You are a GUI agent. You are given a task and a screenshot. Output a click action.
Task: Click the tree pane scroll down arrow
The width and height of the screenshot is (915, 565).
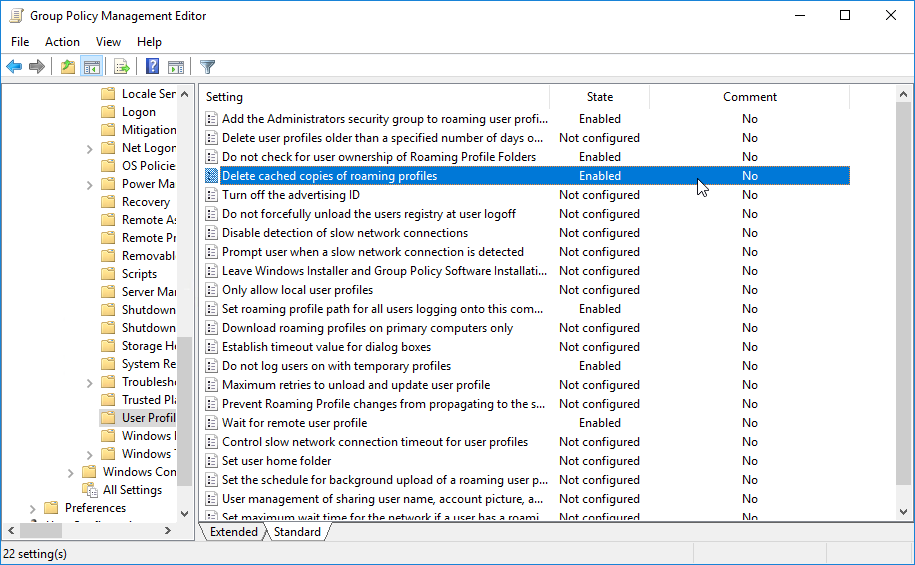pyautogui.click(x=185, y=513)
